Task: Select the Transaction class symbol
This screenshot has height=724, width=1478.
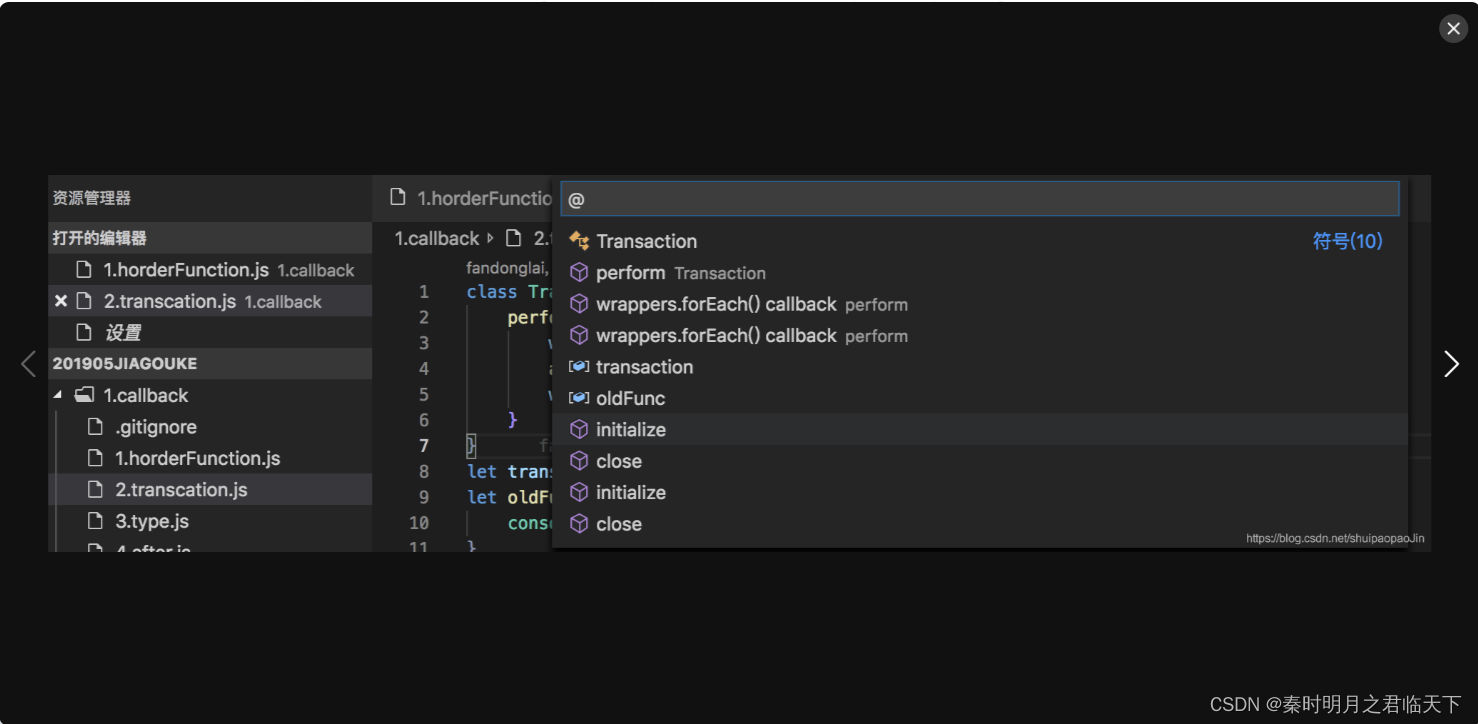Action: tap(980, 241)
